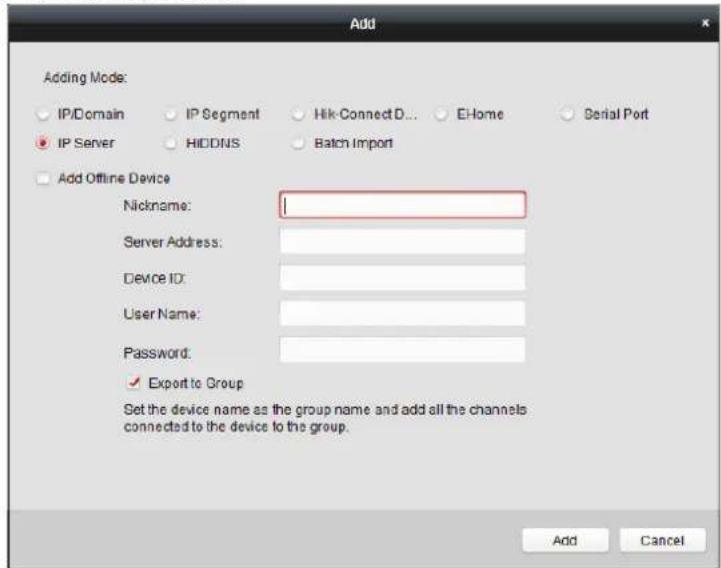Activate the User Name field
The image size is (721, 568).
(402, 313)
